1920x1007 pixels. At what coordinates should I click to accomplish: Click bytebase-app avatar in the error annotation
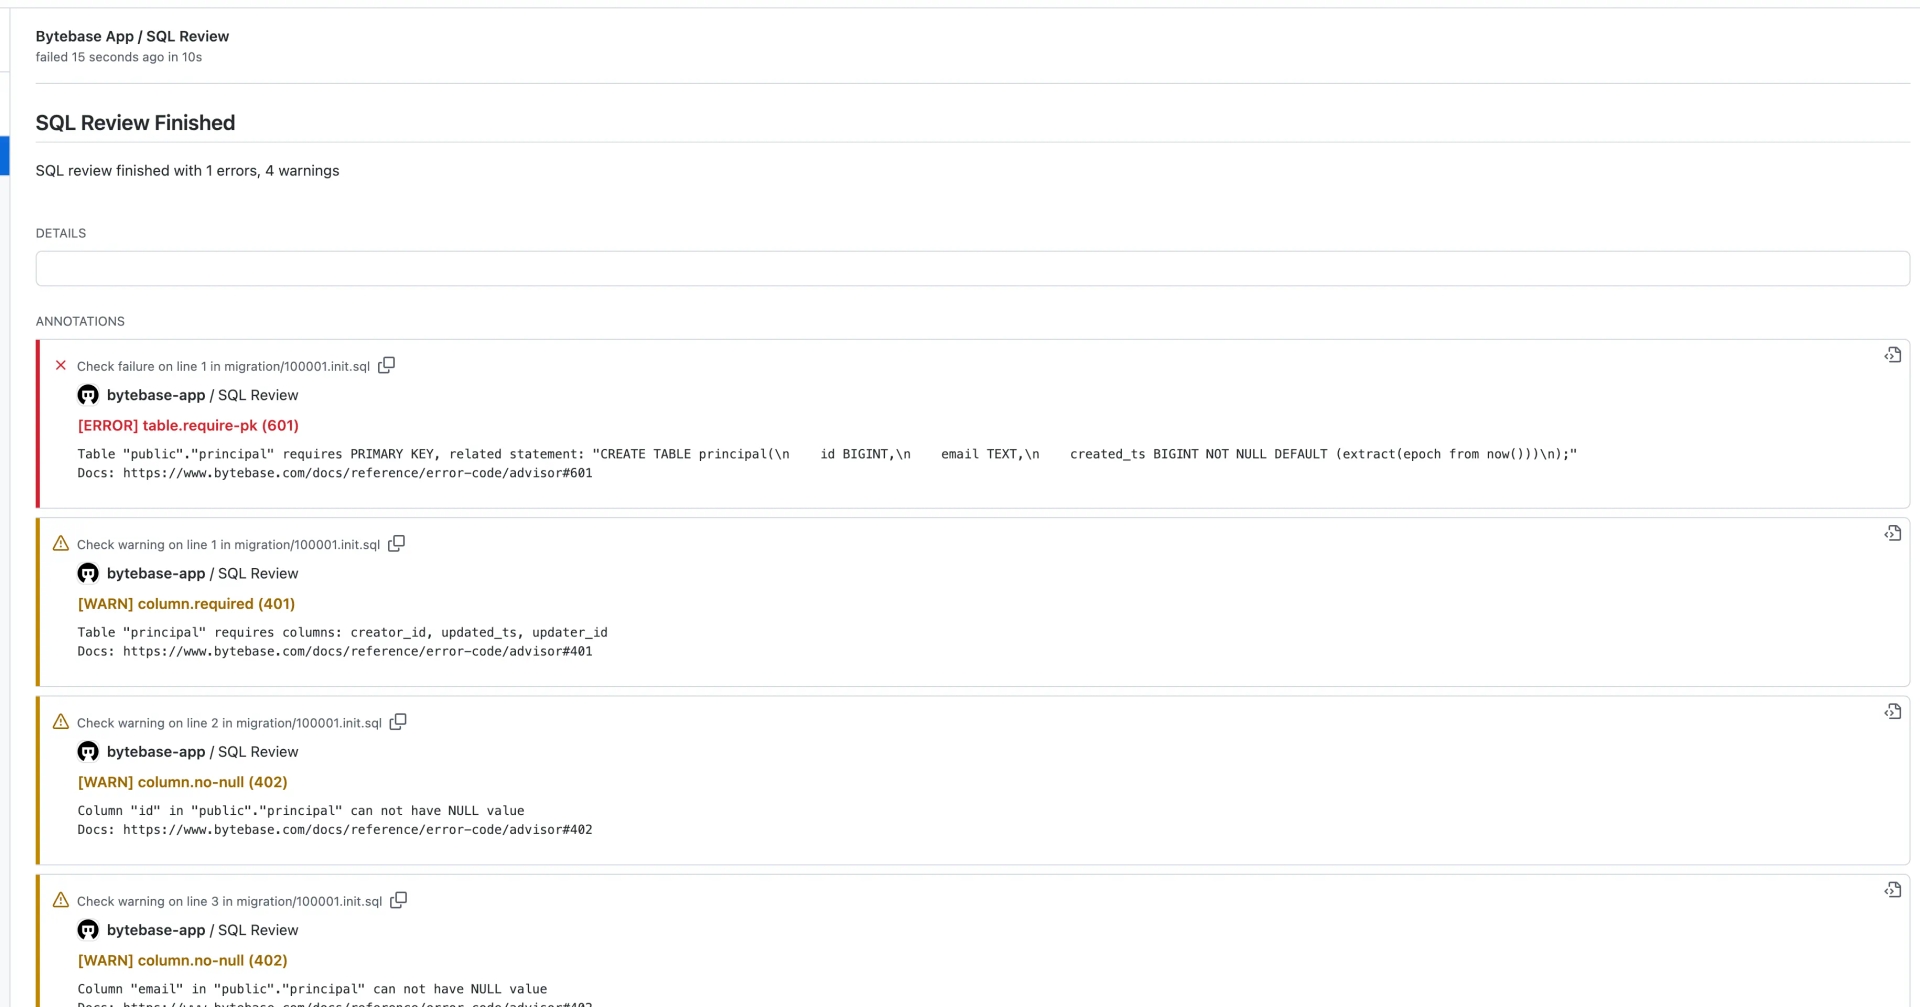[88, 395]
